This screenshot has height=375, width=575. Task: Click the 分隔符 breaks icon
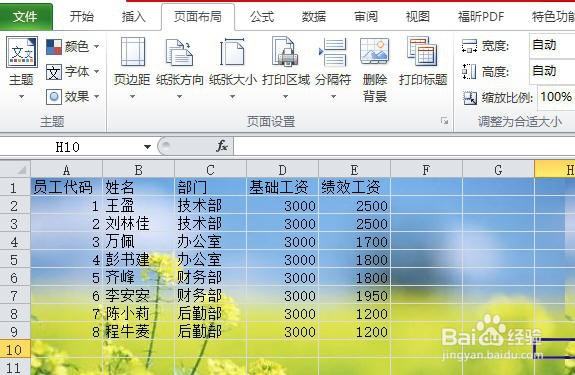[x=333, y=52]
